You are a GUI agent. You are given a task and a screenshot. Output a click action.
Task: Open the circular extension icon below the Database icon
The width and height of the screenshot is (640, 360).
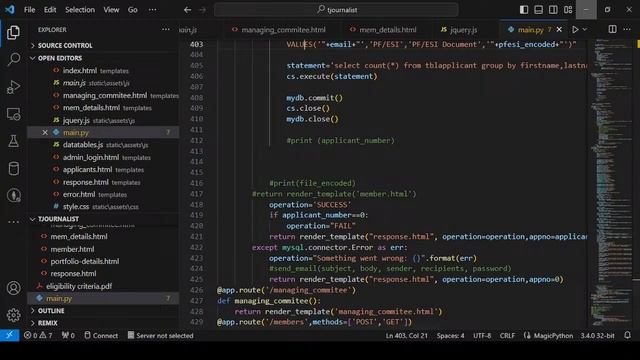pyautogui.click(x=13, y=196)
